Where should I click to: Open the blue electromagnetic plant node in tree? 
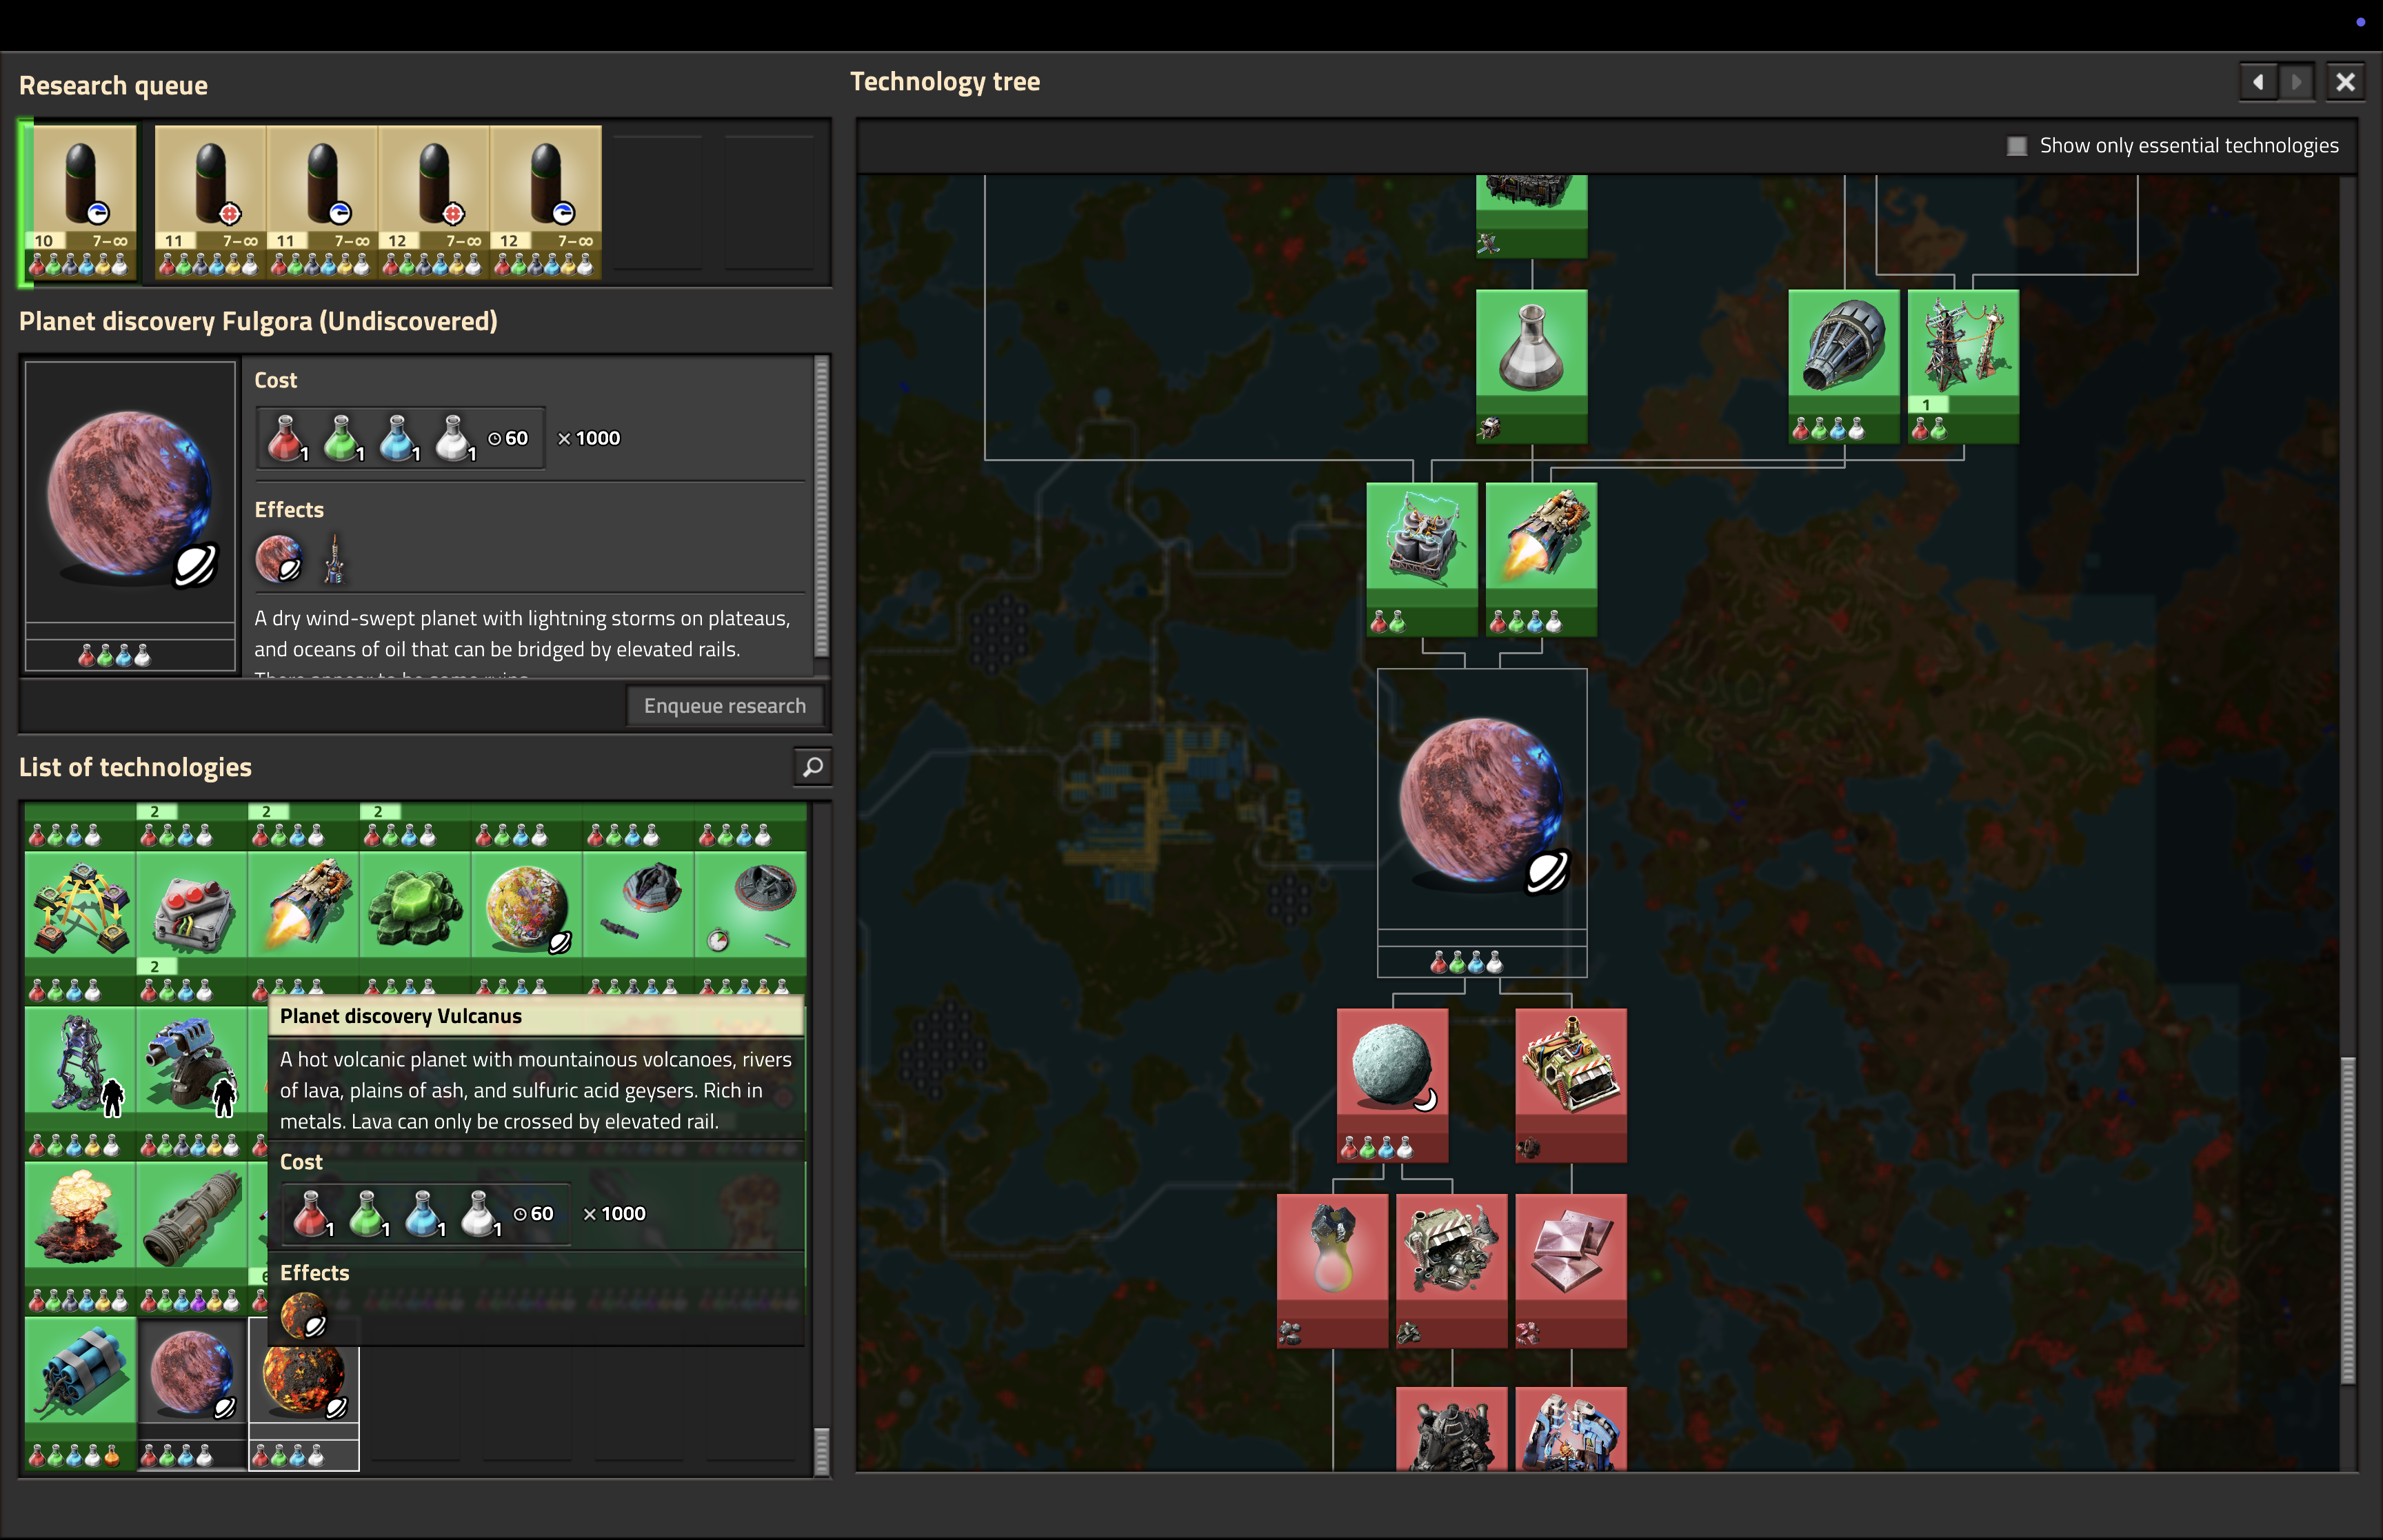coord(1571,1429)
